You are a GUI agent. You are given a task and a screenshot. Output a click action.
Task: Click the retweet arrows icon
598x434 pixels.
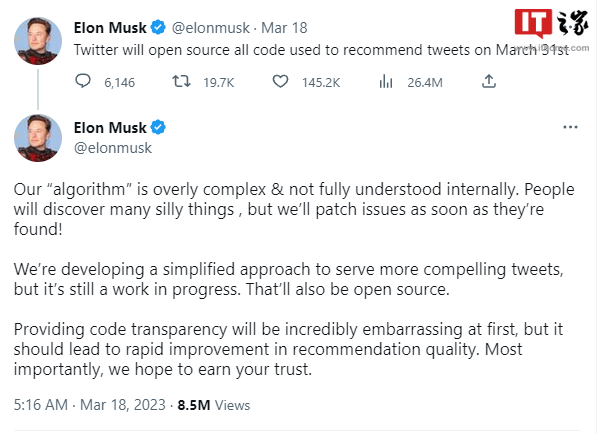pos(181,81)
